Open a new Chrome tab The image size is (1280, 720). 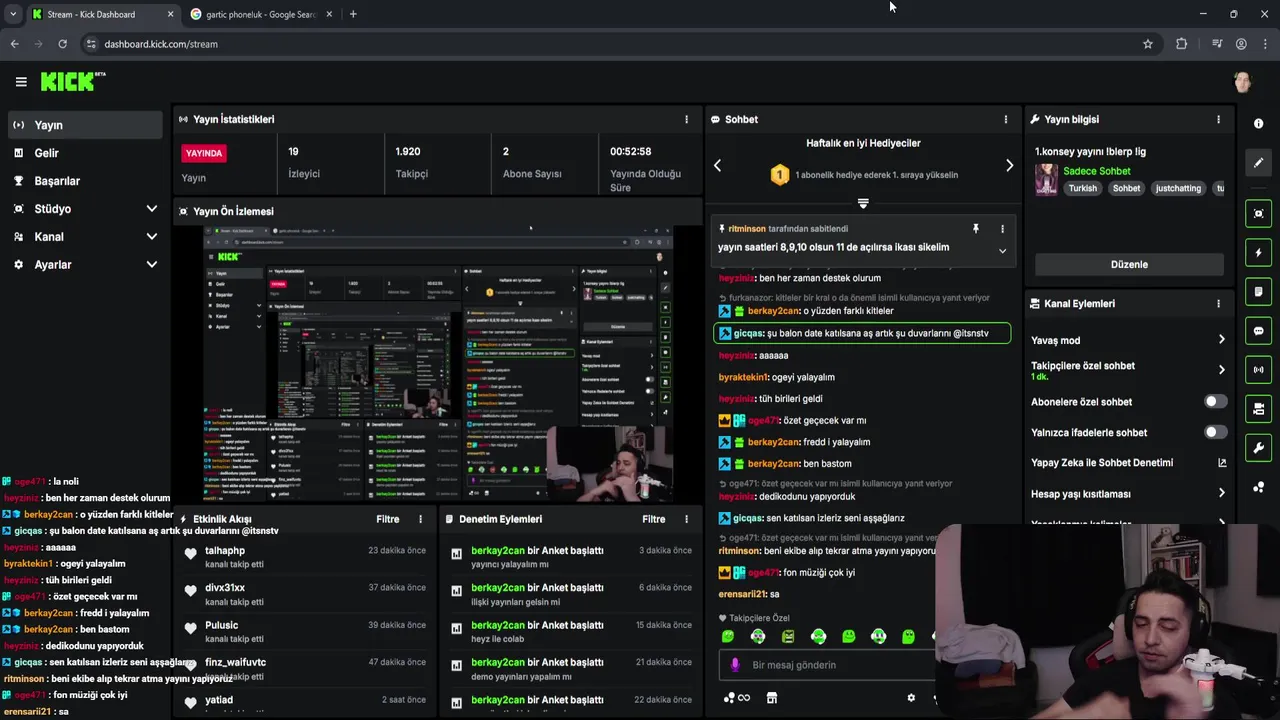(353, 14)
